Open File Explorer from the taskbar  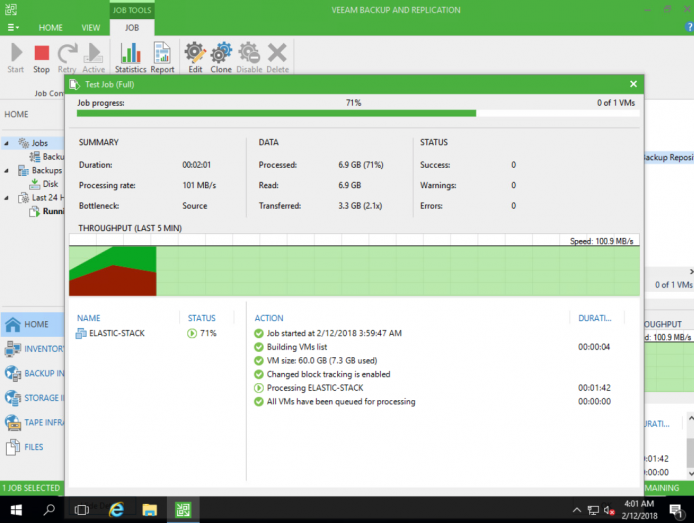point(150,510)
